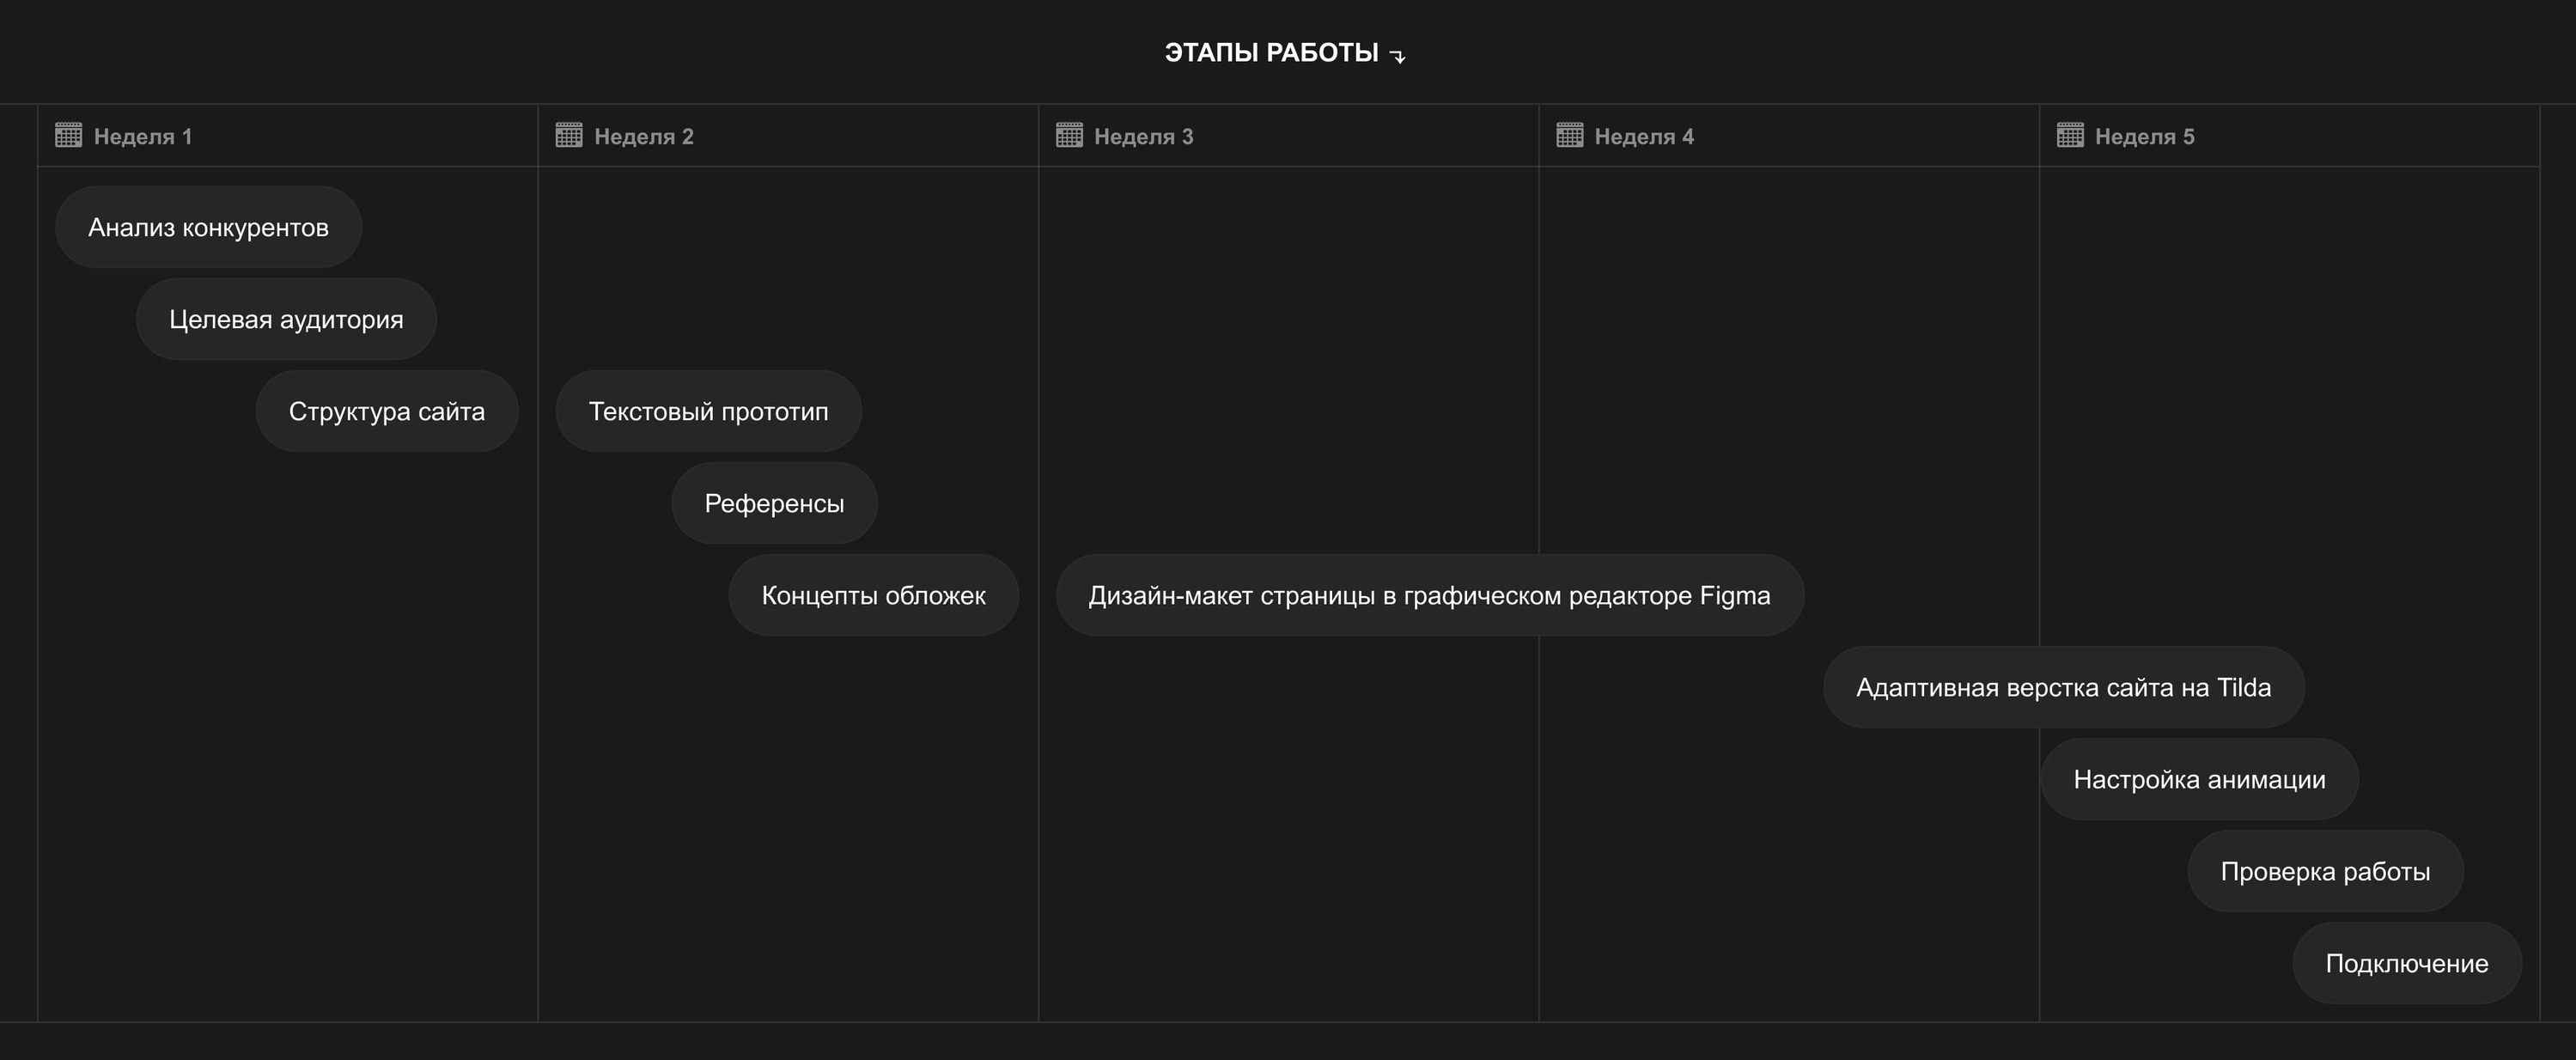Open the Настройка анимации stage
Viewport: 2576px width, 1060px height.
[x=2199, y=779]
